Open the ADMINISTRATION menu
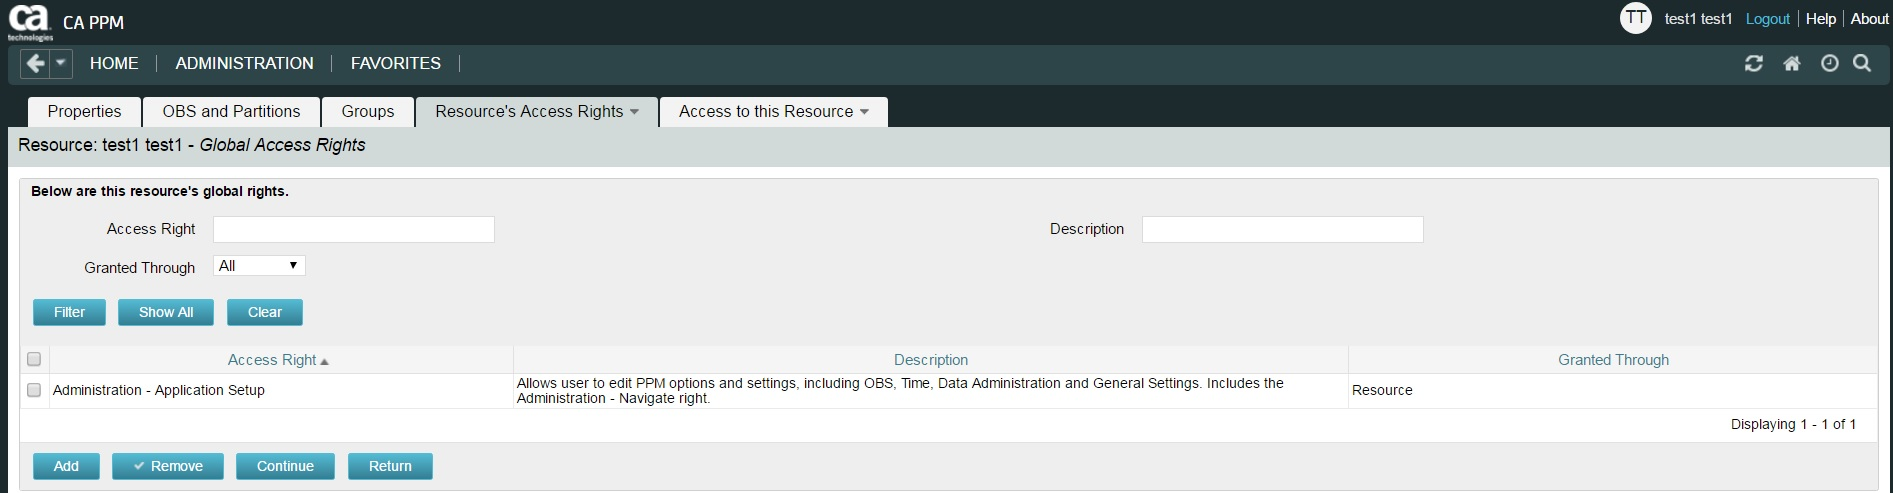The height and width of the screenshot is (493, 1893). [x=244, y=64]
